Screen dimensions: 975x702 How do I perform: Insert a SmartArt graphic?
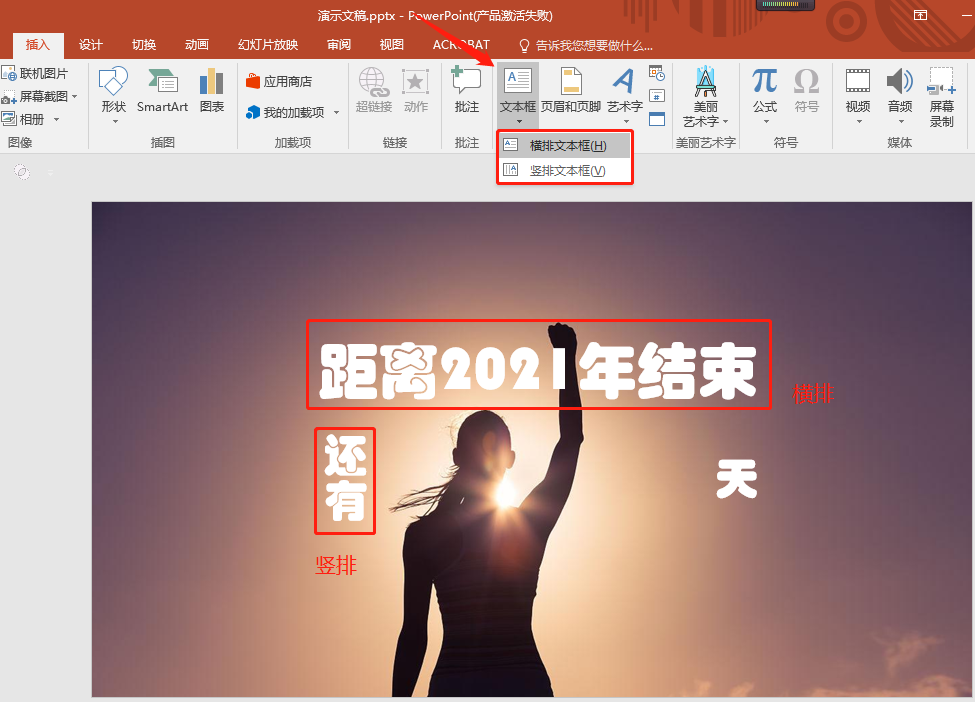(162, 91)
